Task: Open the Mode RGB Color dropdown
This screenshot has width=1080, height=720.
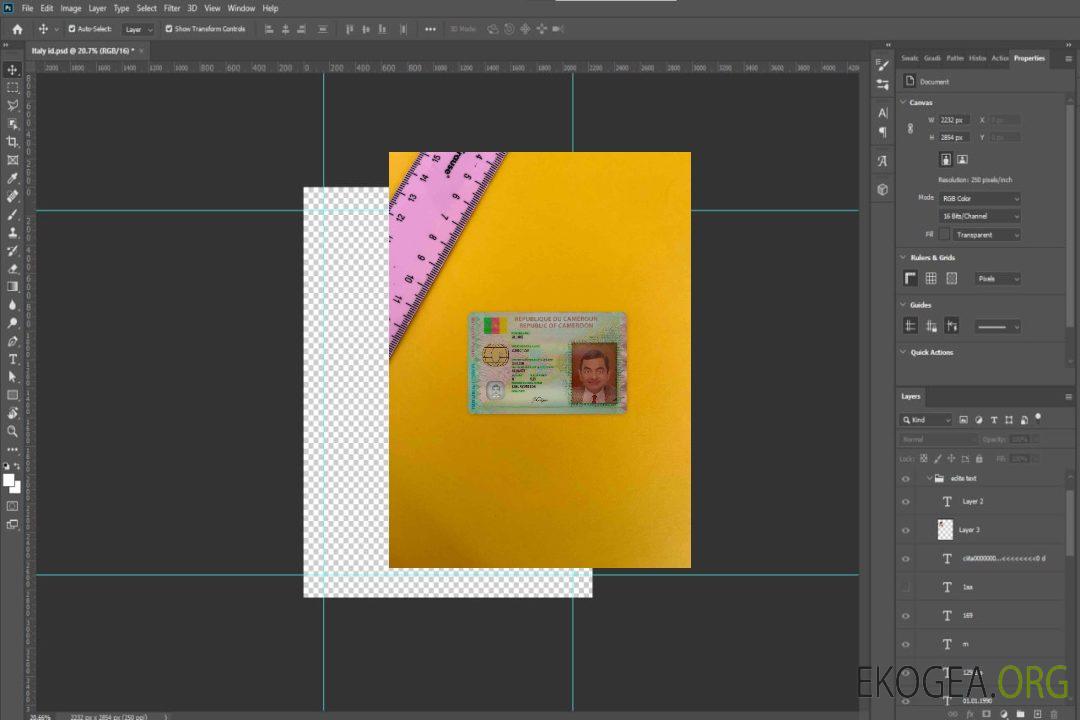Action: coord(979,198)
